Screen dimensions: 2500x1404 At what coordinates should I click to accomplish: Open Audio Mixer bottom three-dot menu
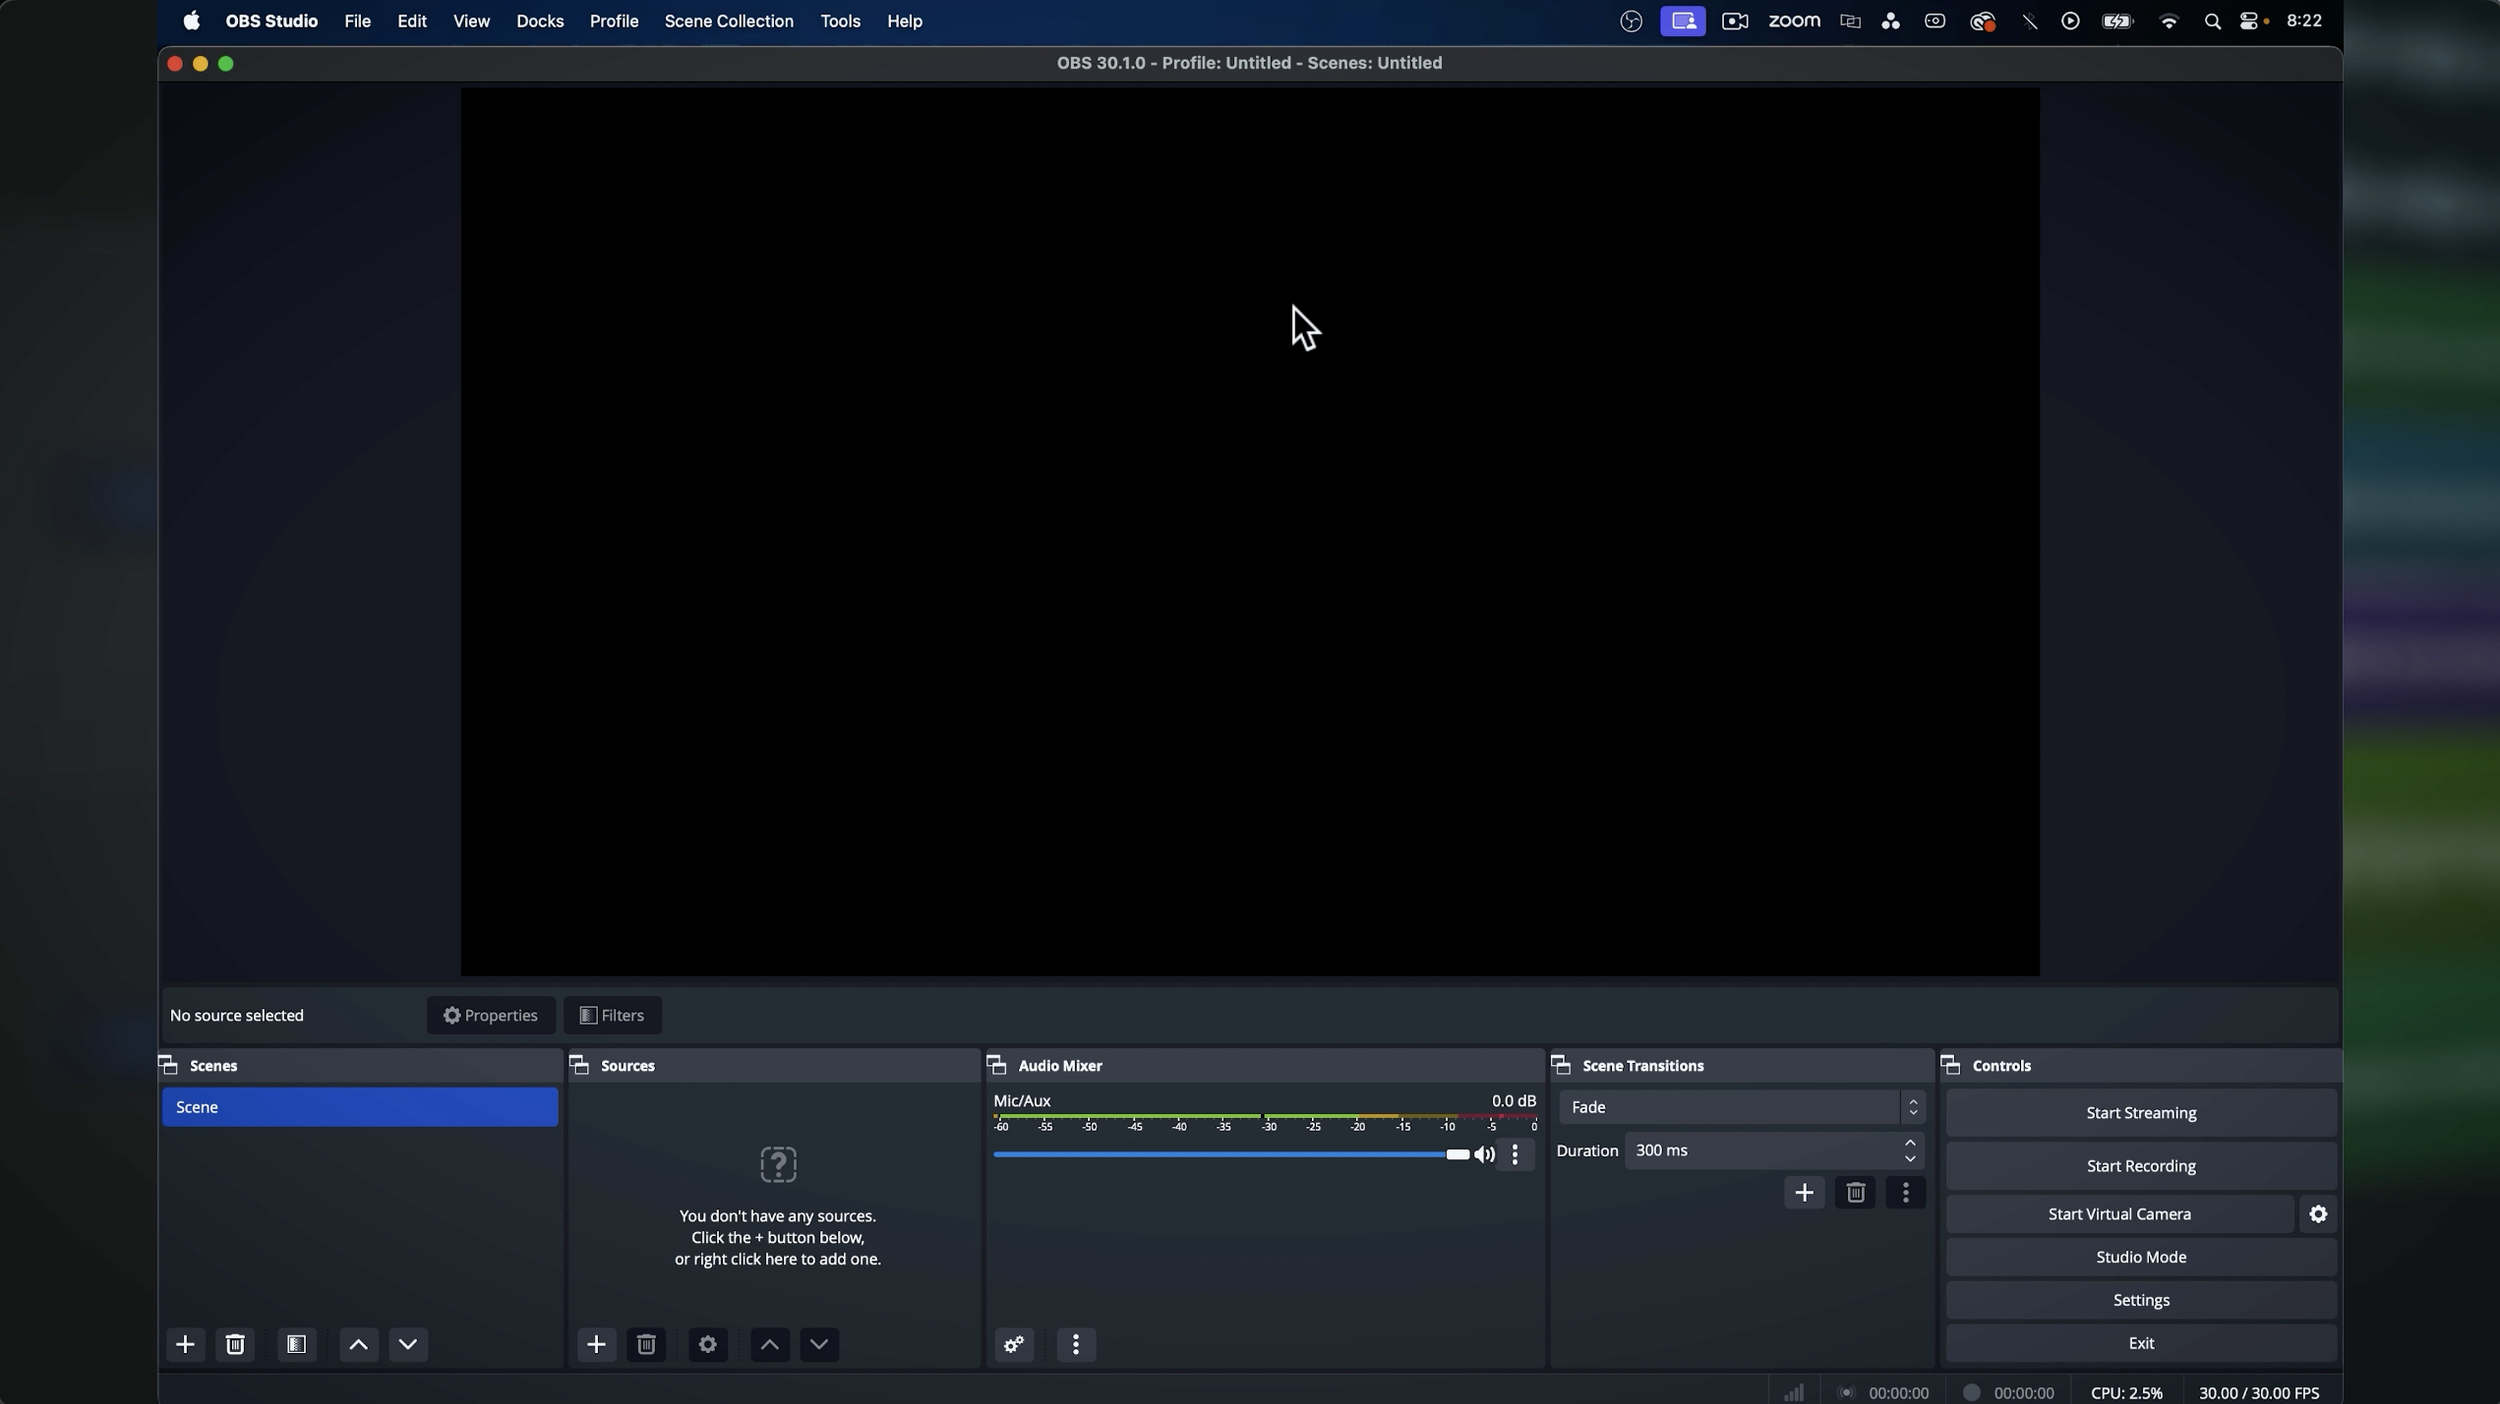point(1076,1345)
